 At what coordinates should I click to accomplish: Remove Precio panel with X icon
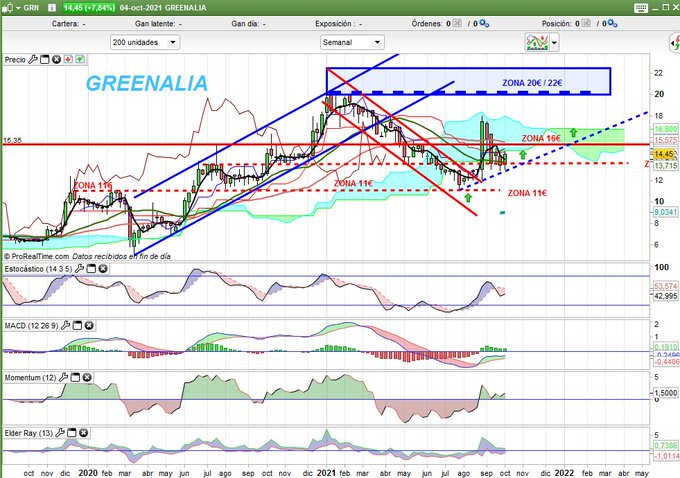(x=56, y=59)
